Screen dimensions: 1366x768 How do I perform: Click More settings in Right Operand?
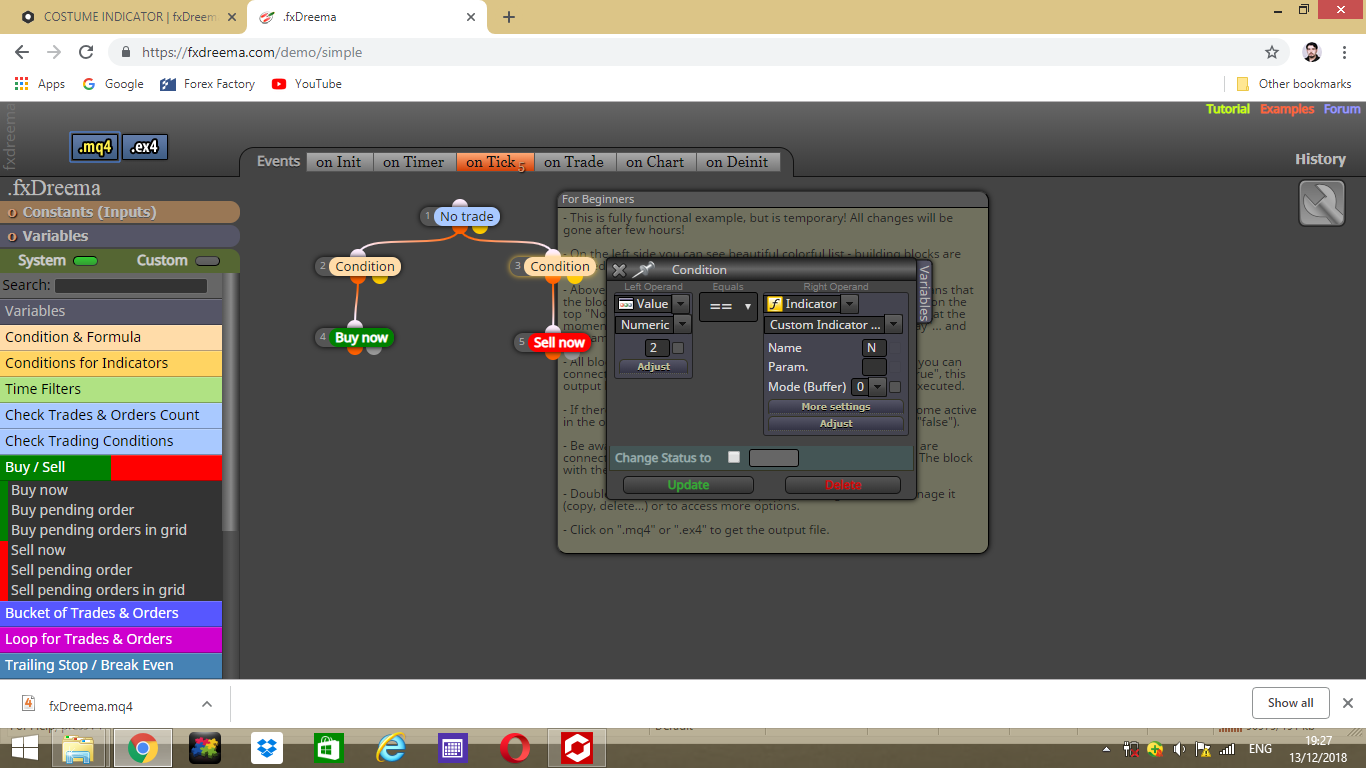836,407
